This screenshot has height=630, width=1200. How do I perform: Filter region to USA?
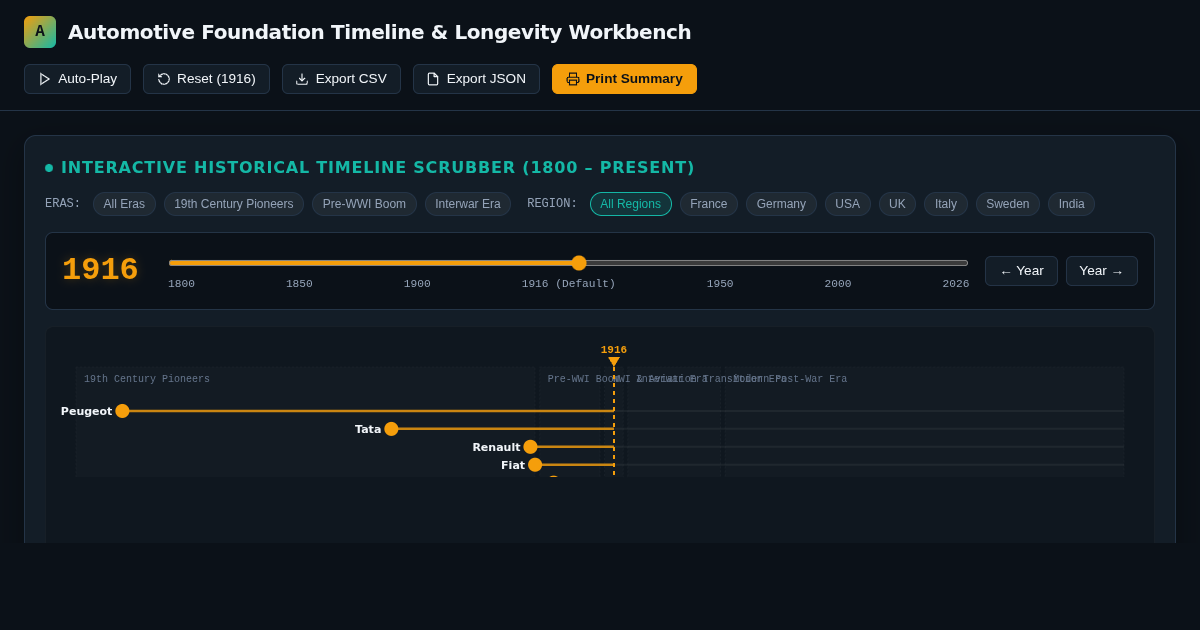[848, 204]
